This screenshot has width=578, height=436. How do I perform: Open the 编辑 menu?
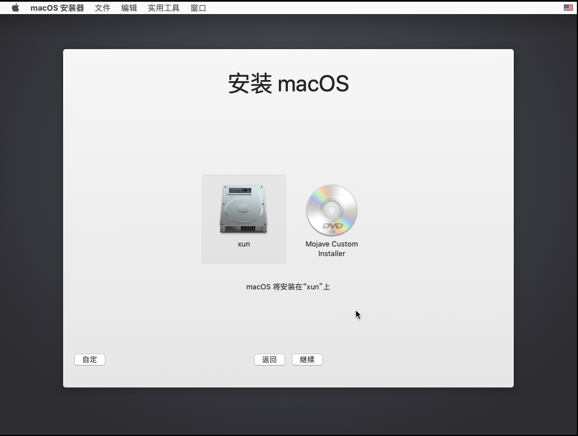coord(129,8)
